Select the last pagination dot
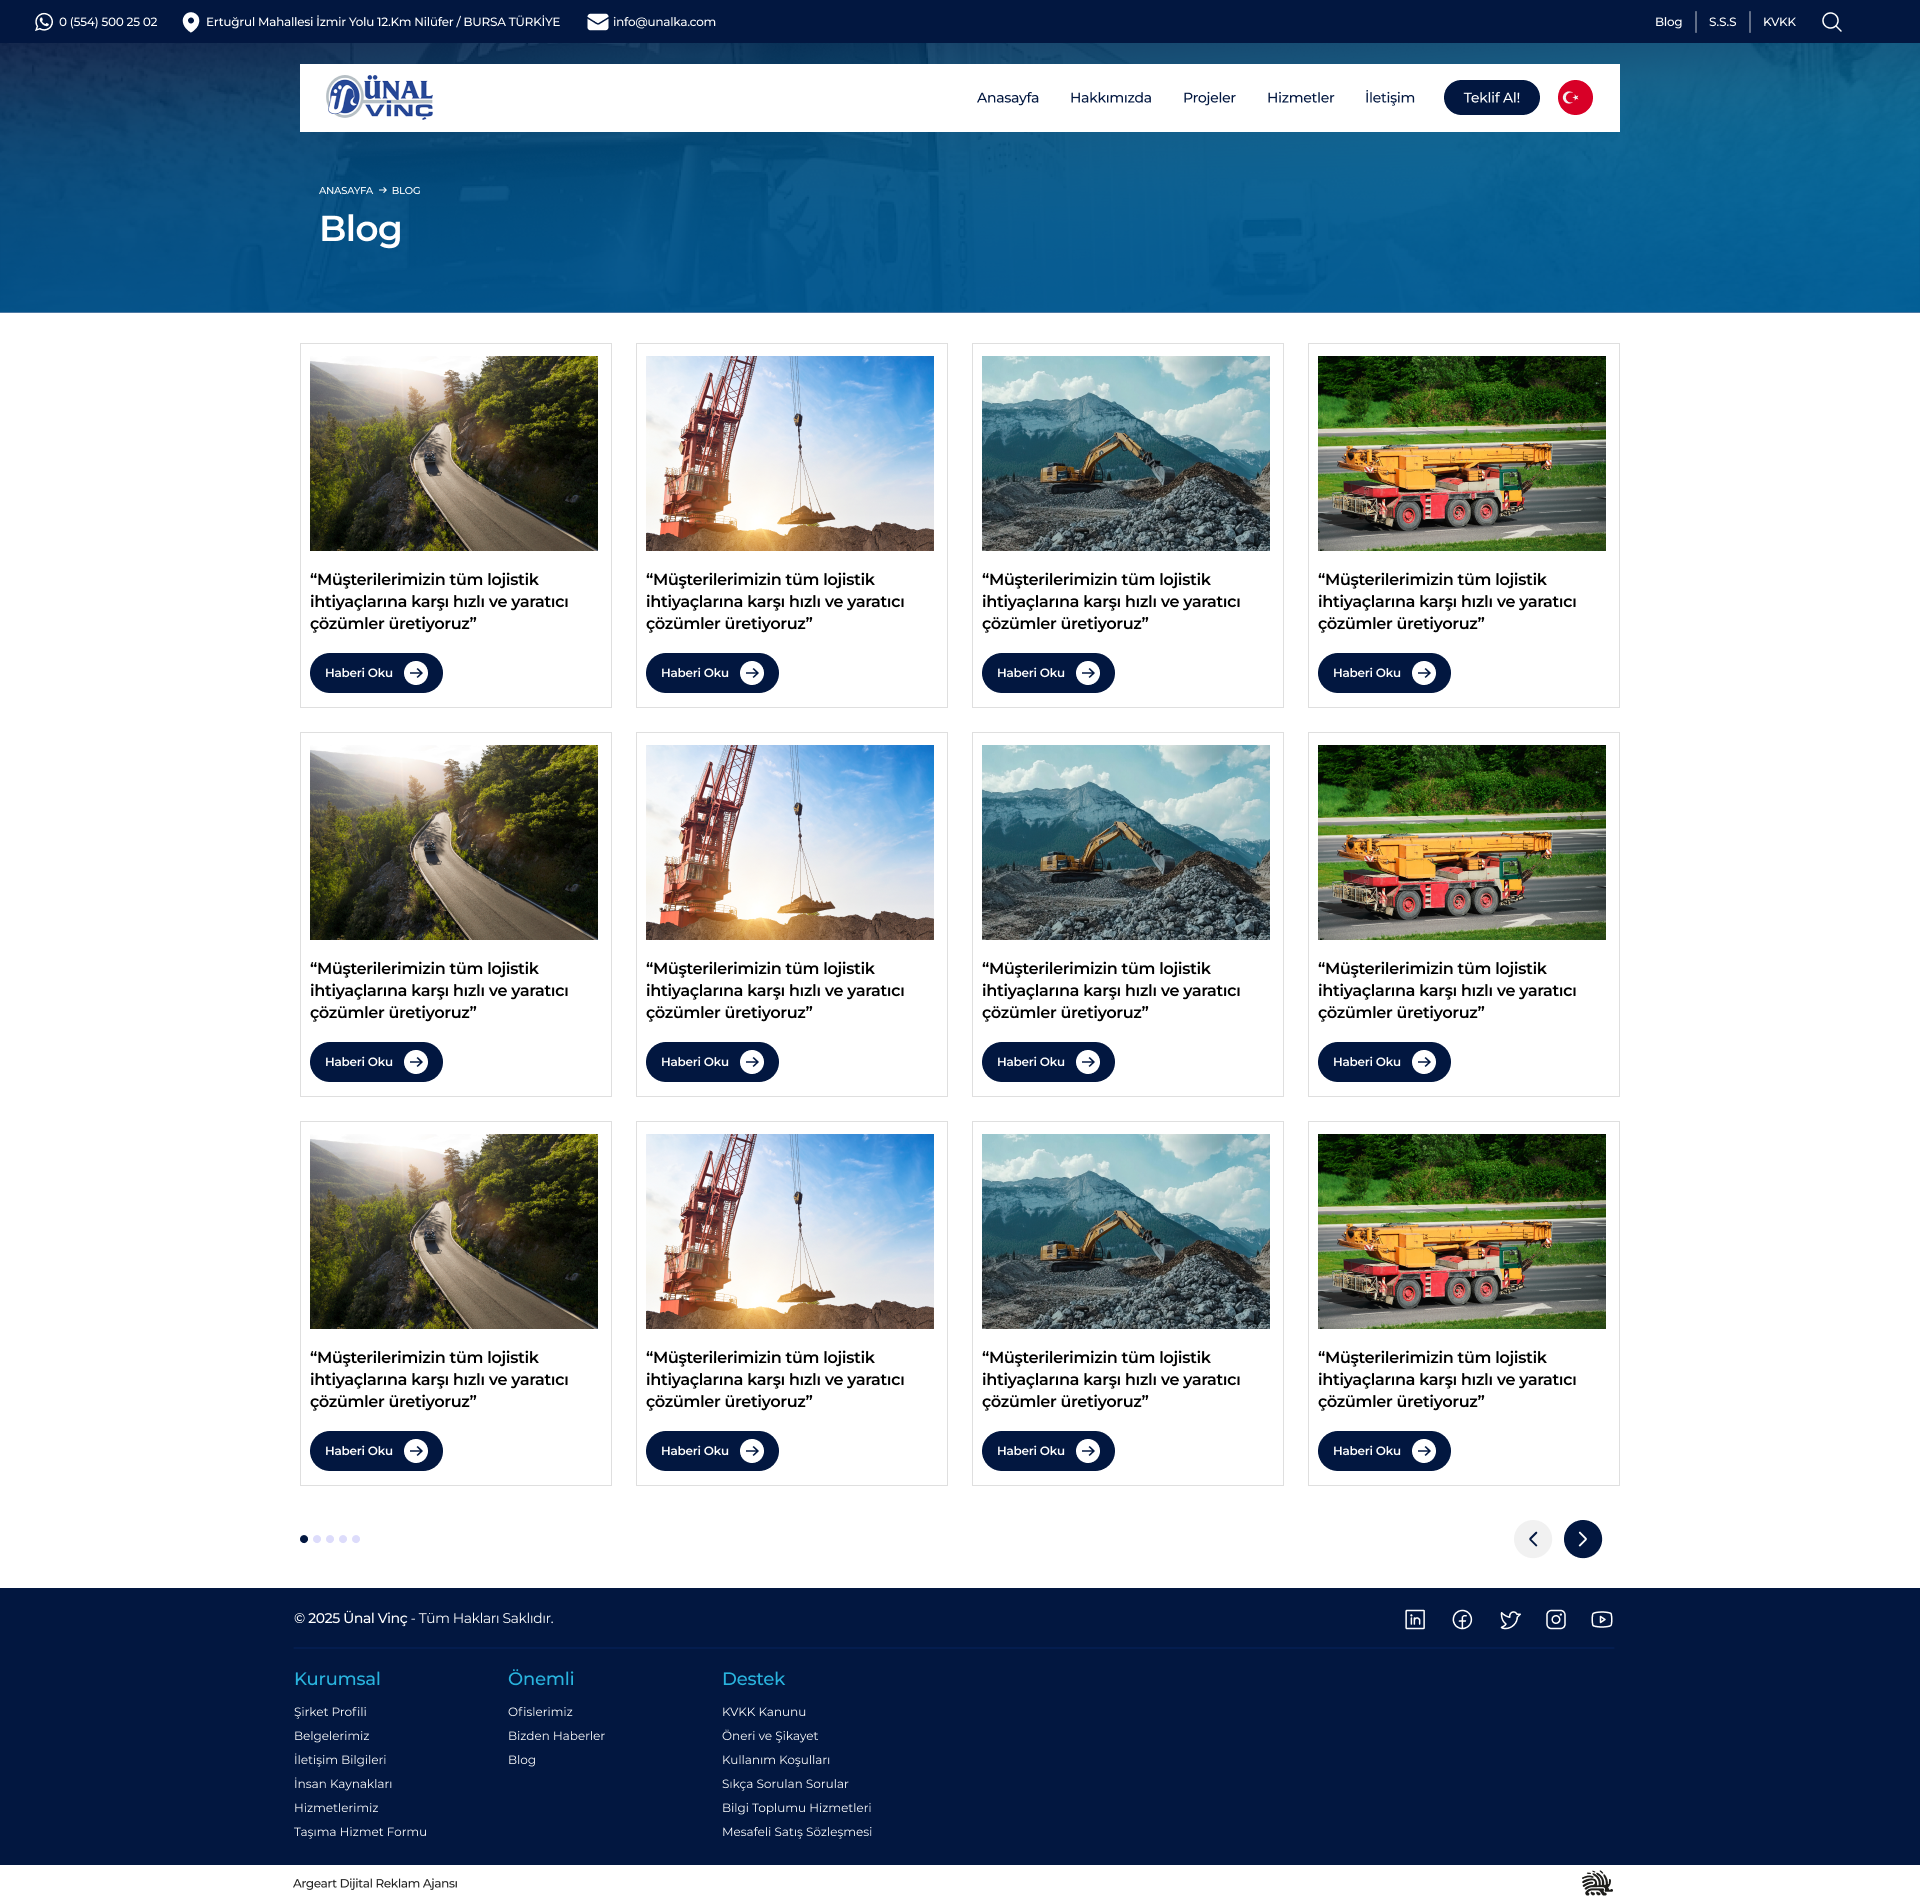 tap(356, 1539)
